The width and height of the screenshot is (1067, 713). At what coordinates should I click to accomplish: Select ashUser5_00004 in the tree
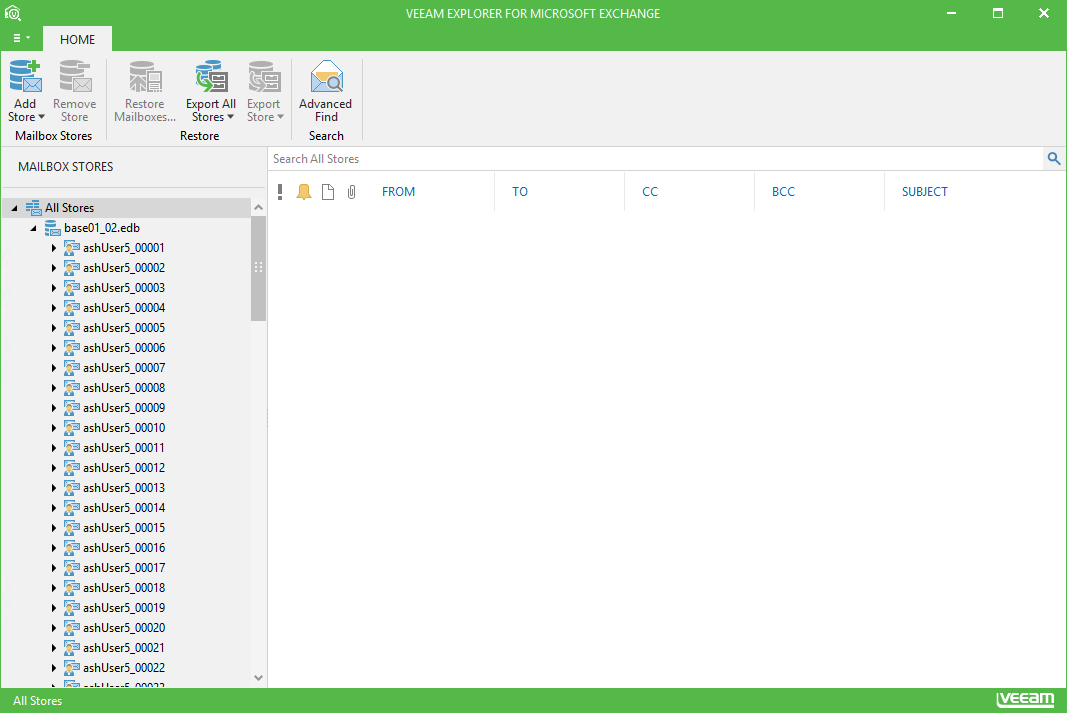tap(124, 308)
